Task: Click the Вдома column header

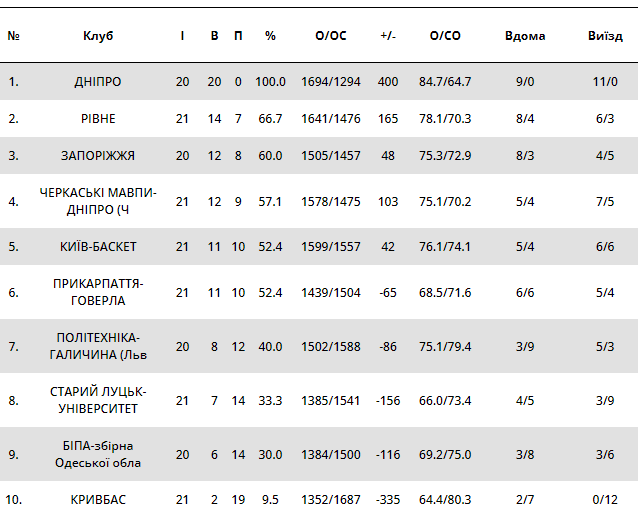Action: click(526, 36)
